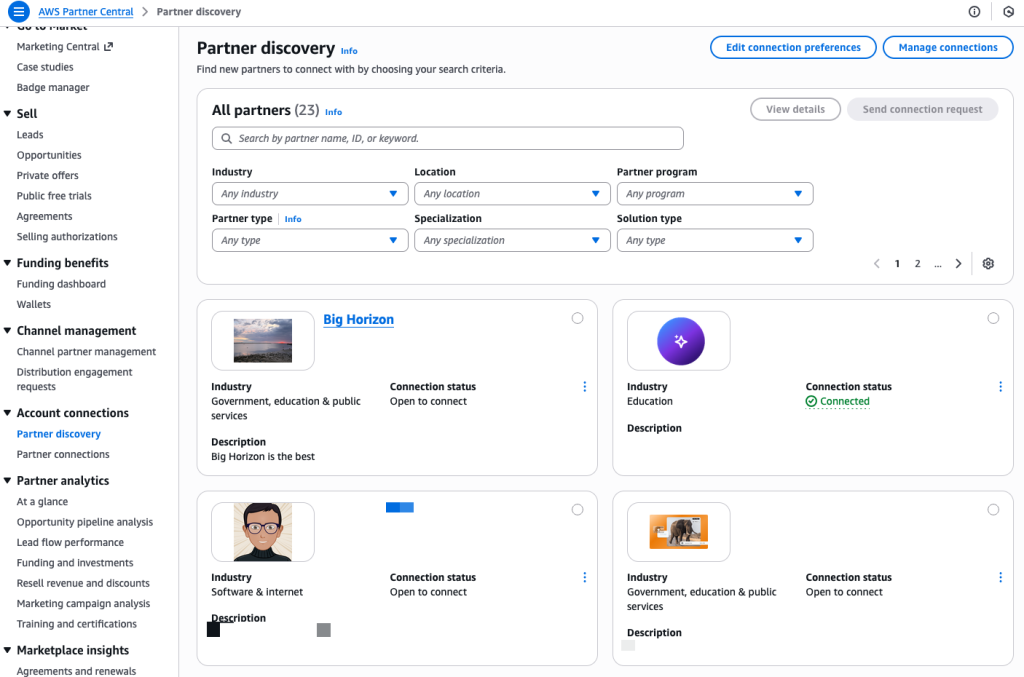Open the Location filter dropdown
The image size is (1024, 677).
pos(512,193)
